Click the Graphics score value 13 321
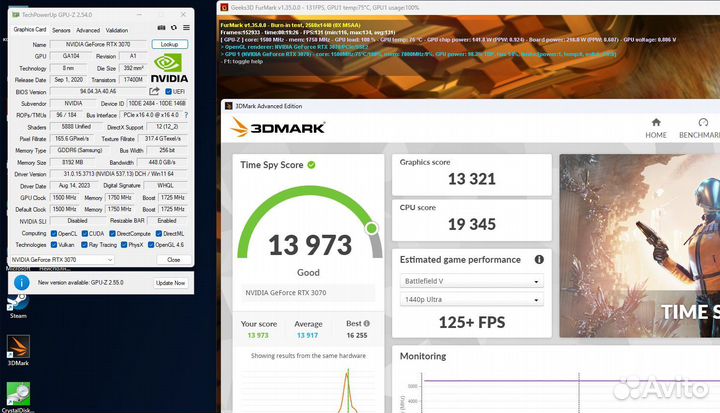Image resolution: width=720 pixels, height=413 pixels. point(472,179)
